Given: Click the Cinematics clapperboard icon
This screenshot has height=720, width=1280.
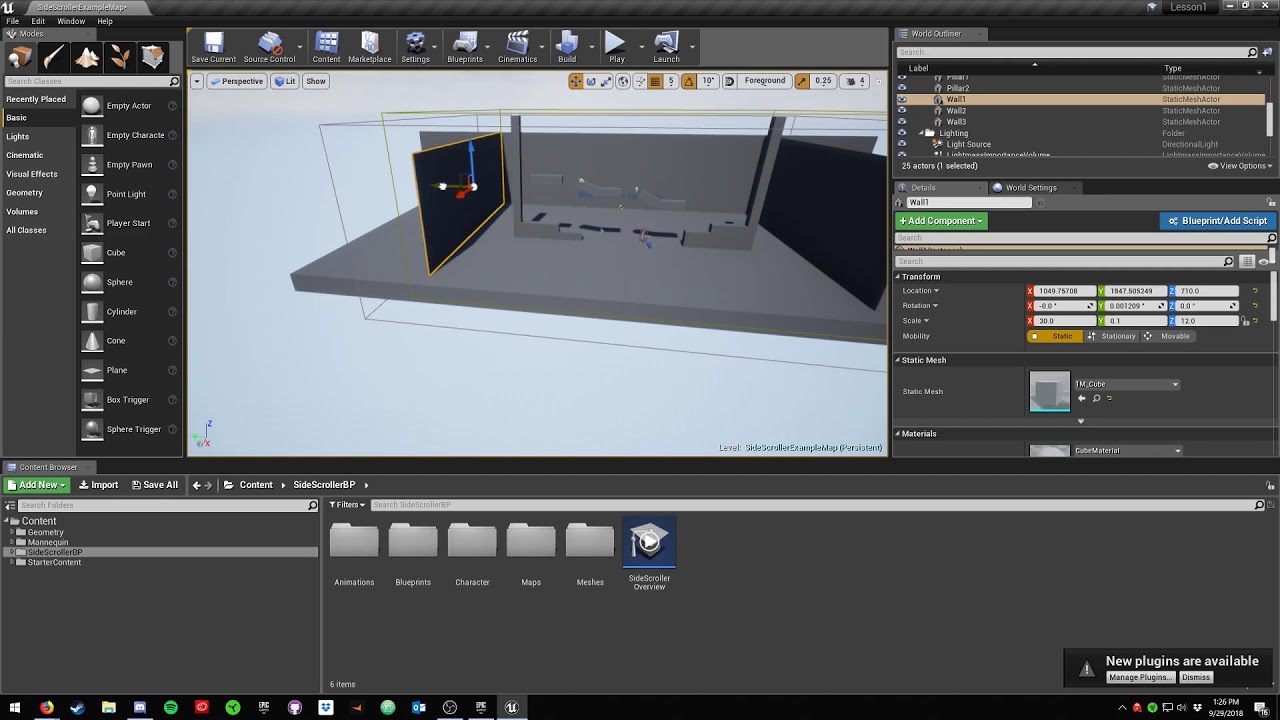Looking at the screenshot, I should pos(517,47).
